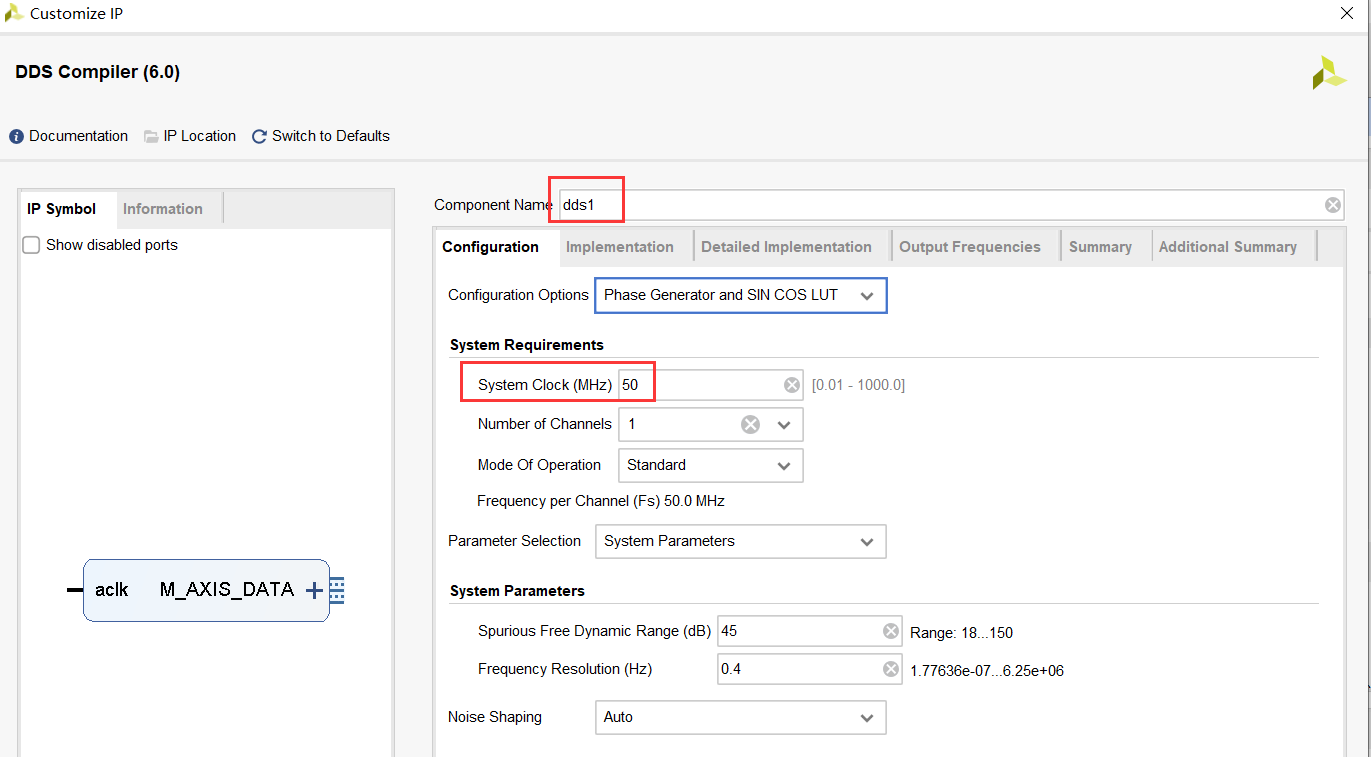Switch to the Detailed Implementation tab
This screenshot has width=1371, height=757.
787,247
